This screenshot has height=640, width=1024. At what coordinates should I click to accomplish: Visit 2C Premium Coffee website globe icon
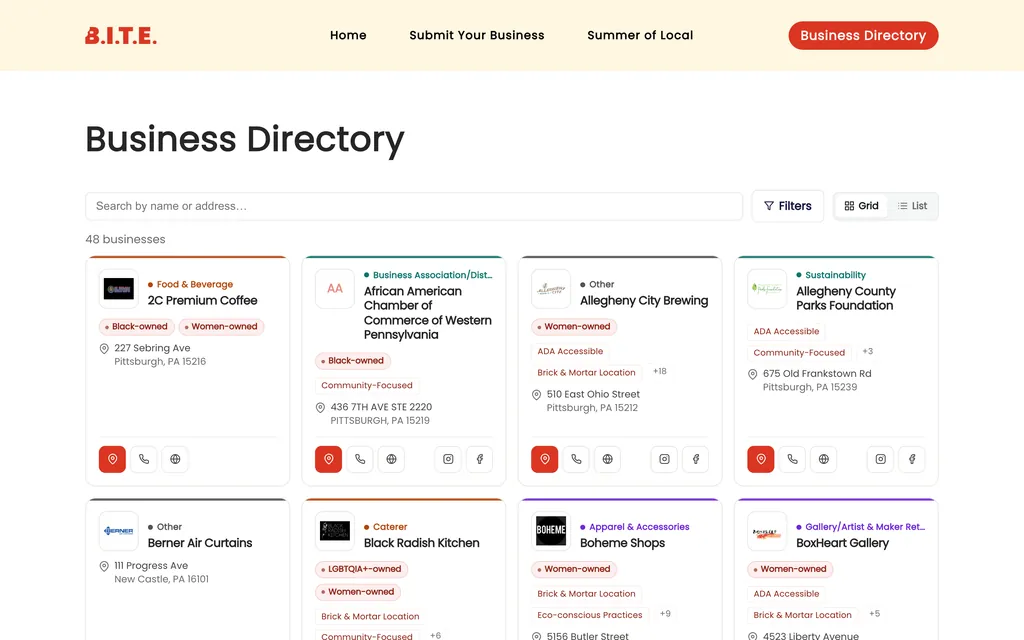175,459
